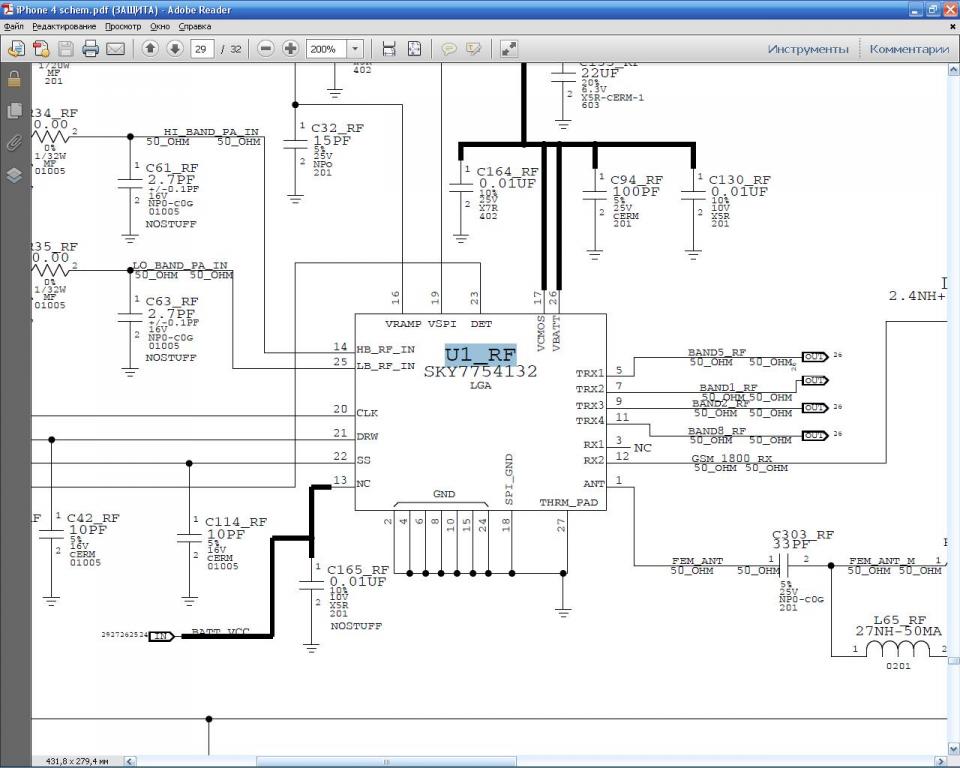Click the C303_RF capacitor label
The width and height of the screenshot is (960, 768).
[x=803, y=535]
